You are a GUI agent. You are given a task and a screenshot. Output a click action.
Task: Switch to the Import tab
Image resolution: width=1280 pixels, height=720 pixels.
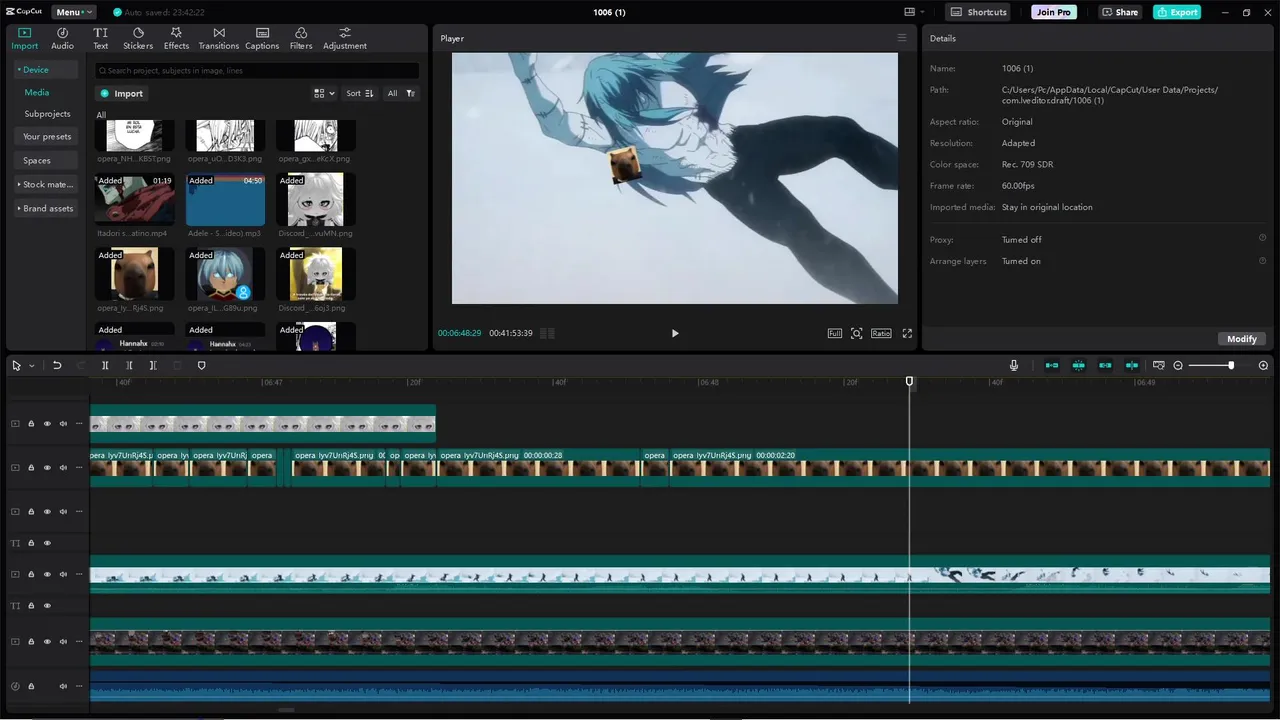pos(24,39)
